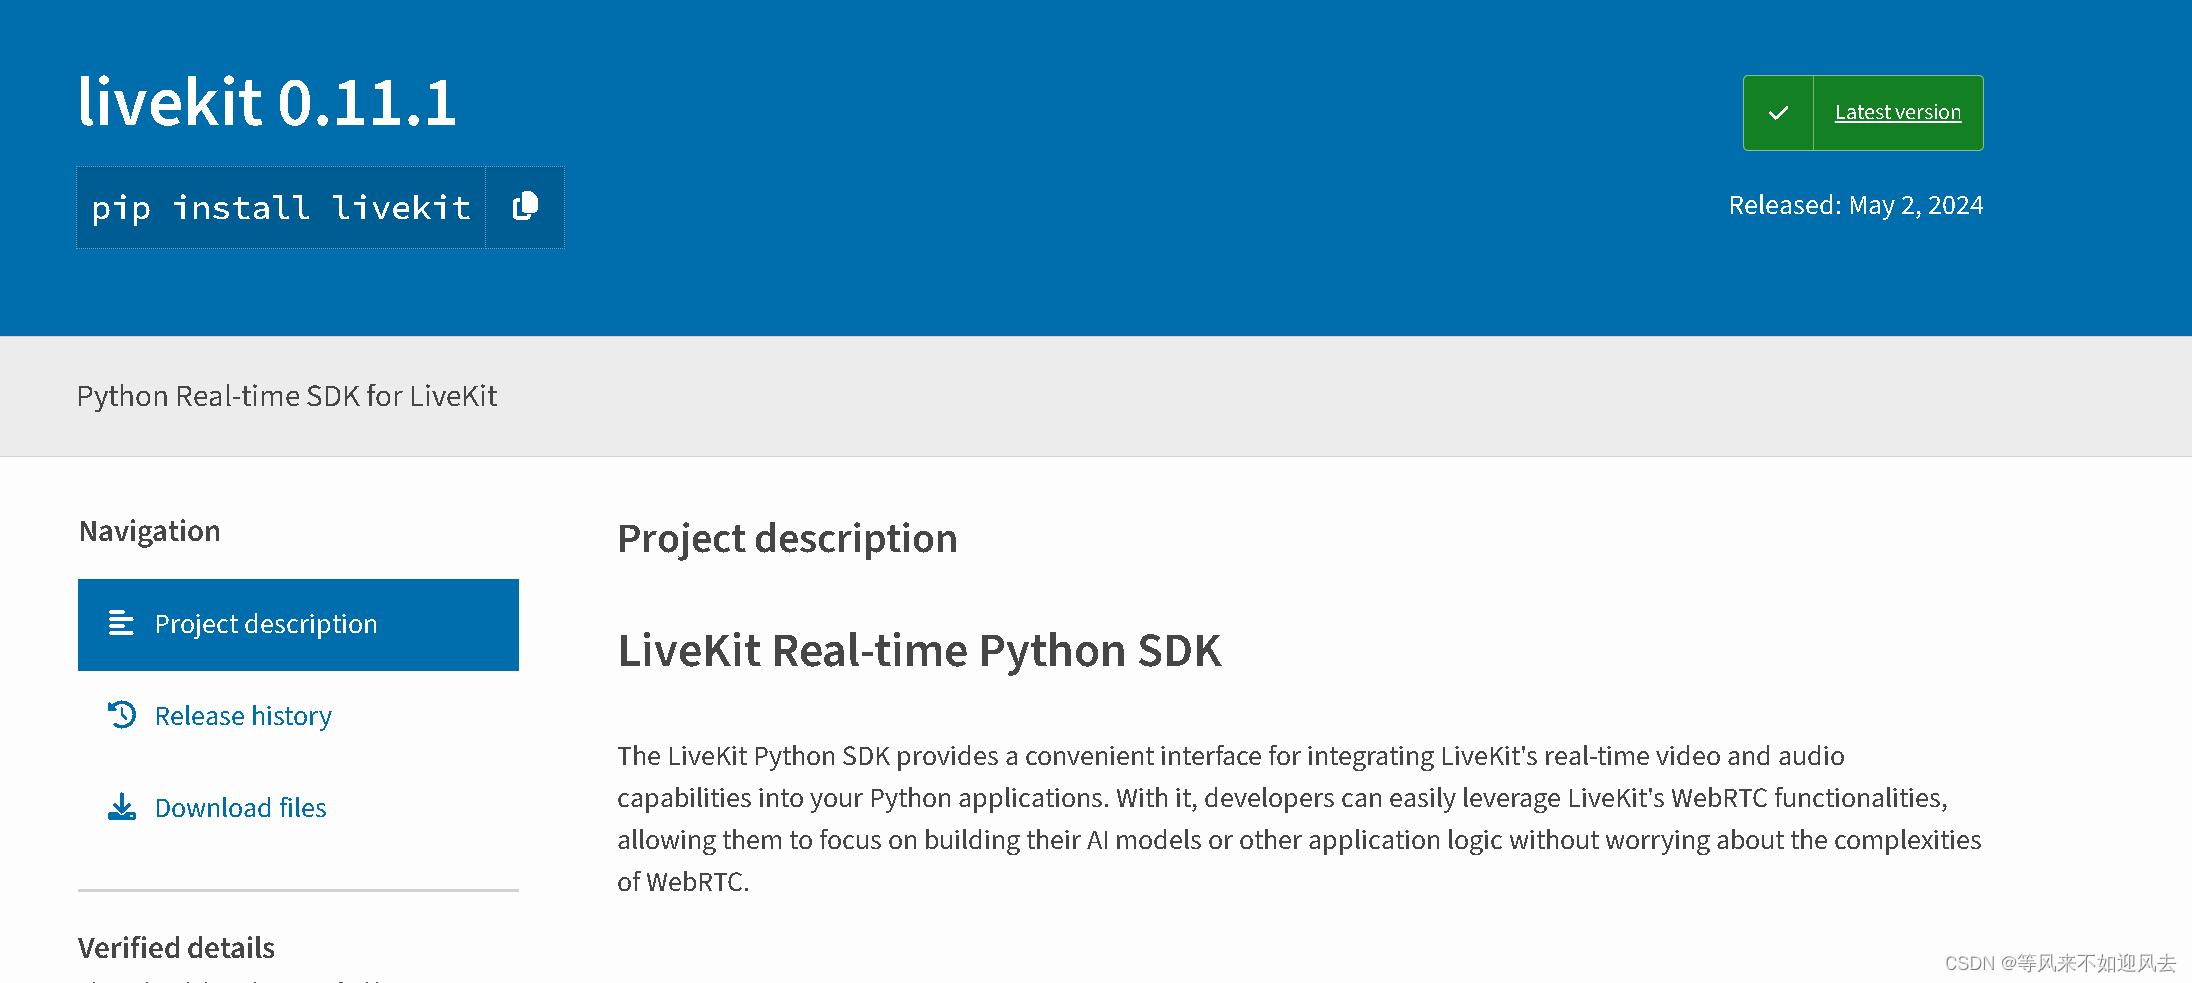Select the Project description navigation tab
The width and height of the screenshot is (2192, 983).
tap(298, 624)
